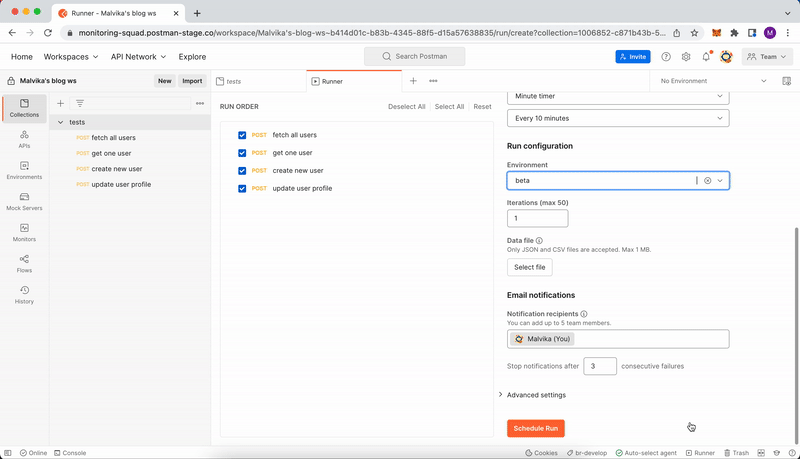The height and width of the screenshot is (459, 800).
Task: Uncheck the 'fetch all users' request
Action: click(x=242, y=135)
